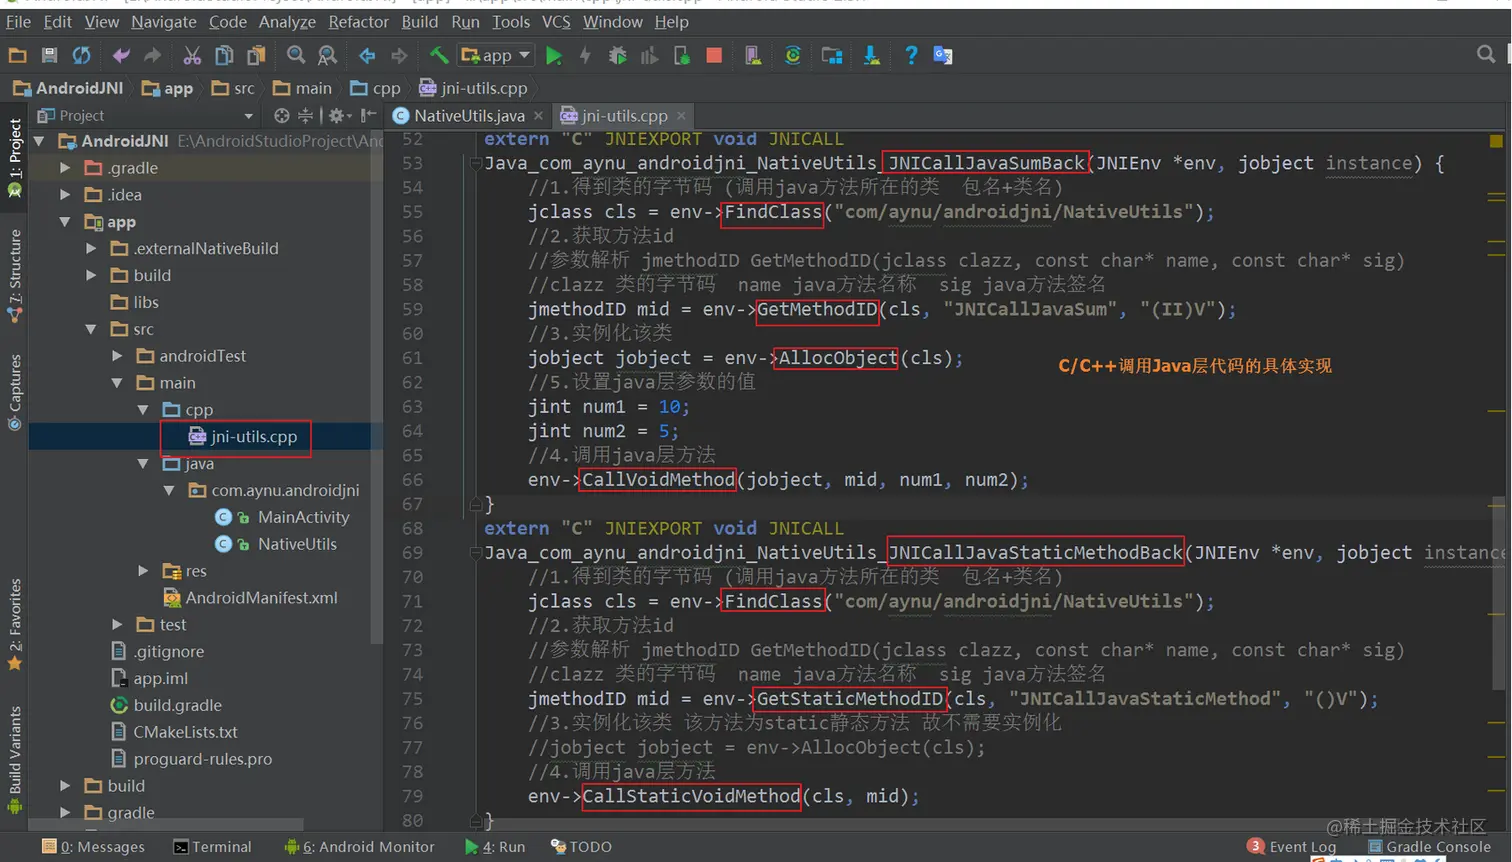Click the translate plugin icon

point(942,56)
